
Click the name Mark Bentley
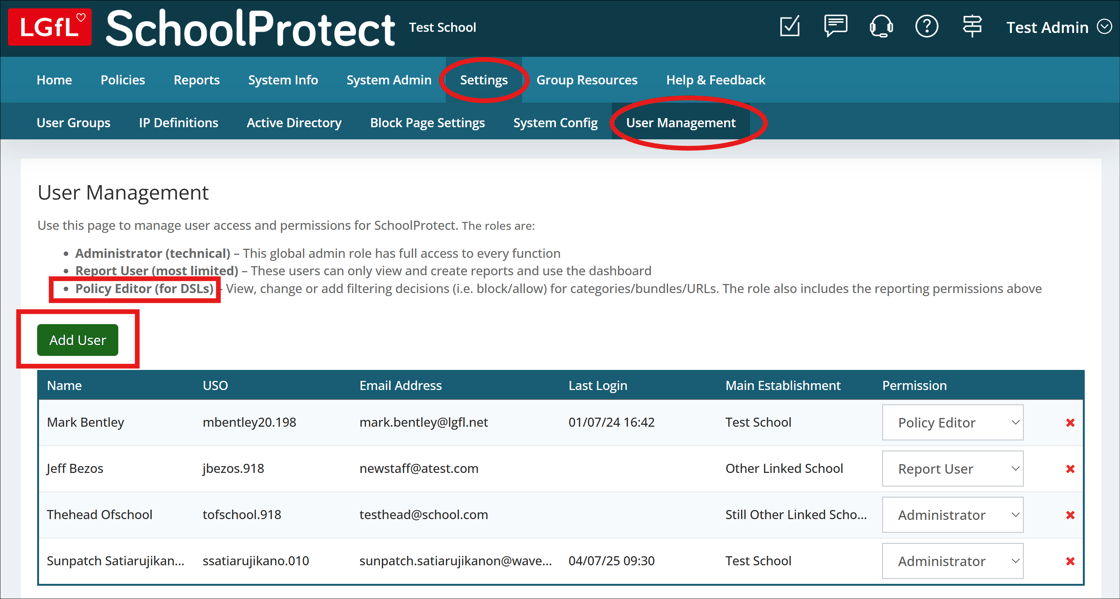(86, 423)
